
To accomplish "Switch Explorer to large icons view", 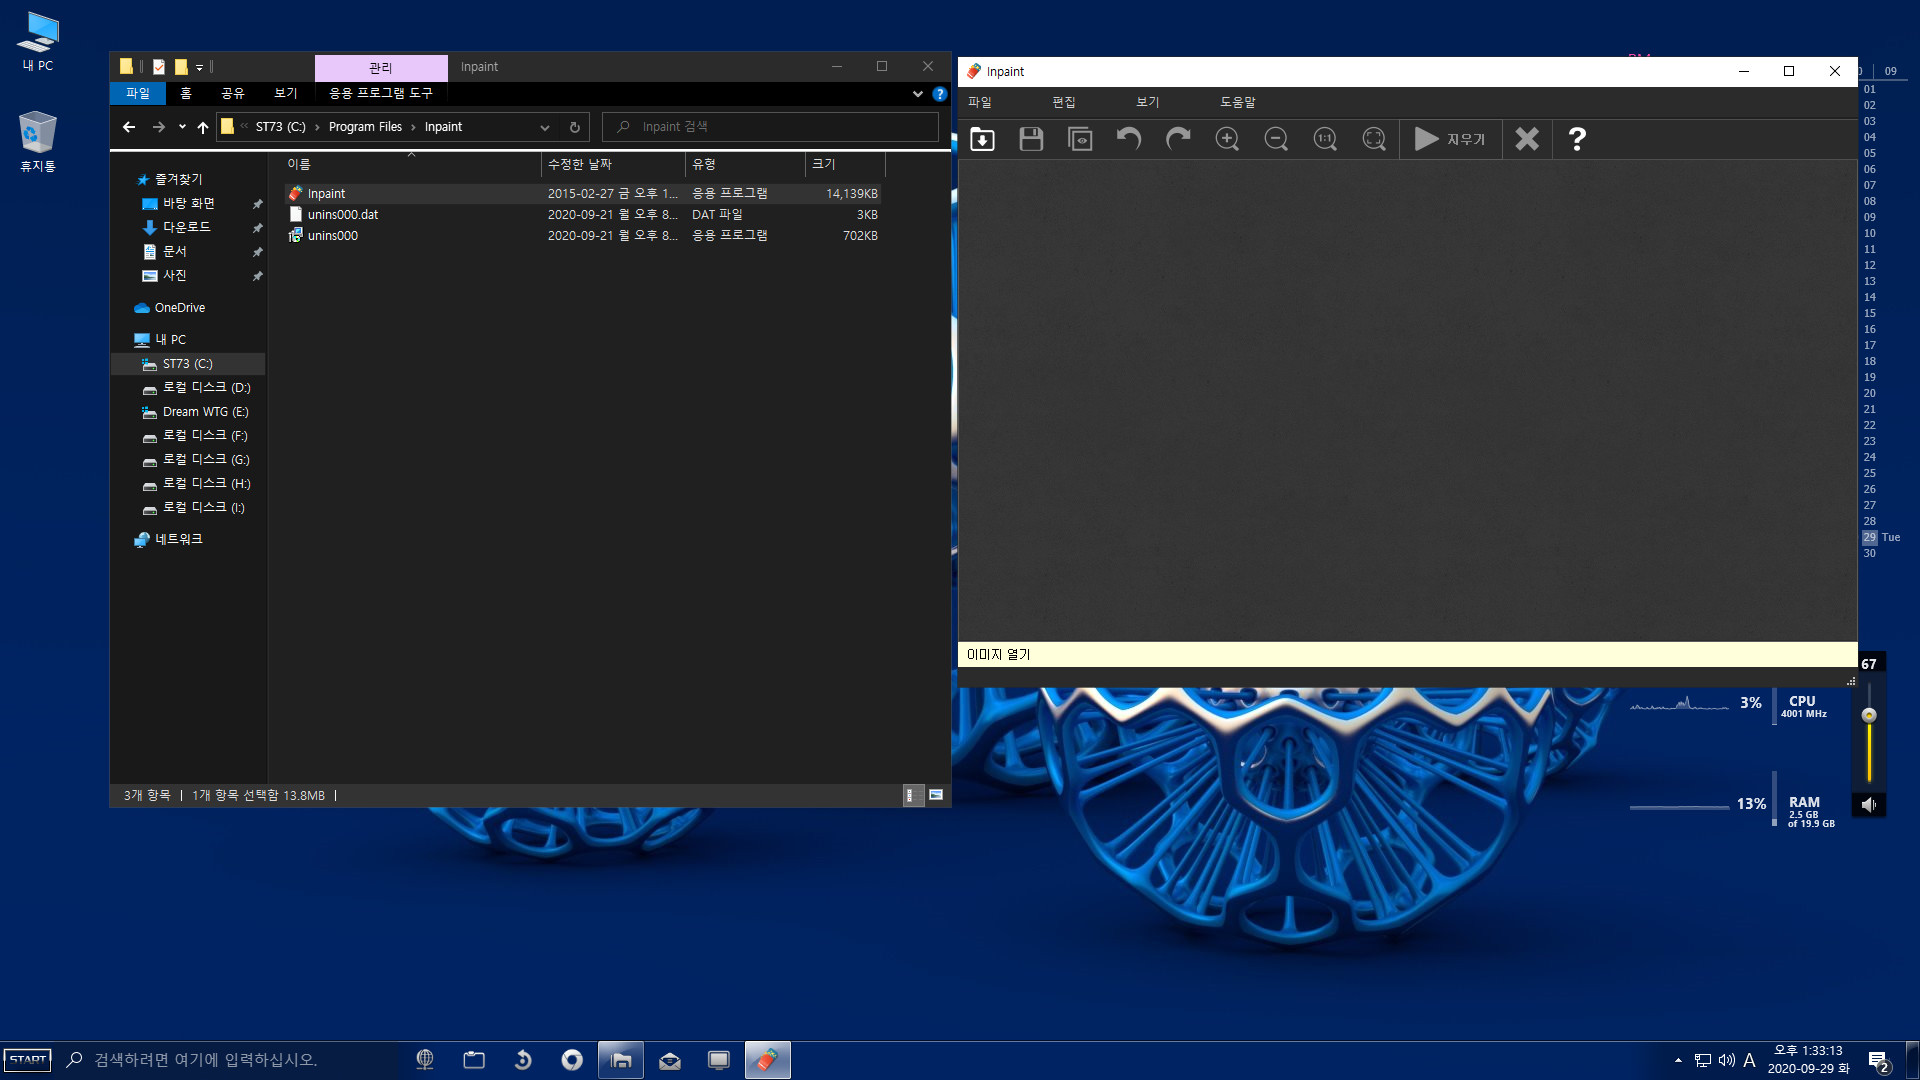I will click(x=936, y=796).
